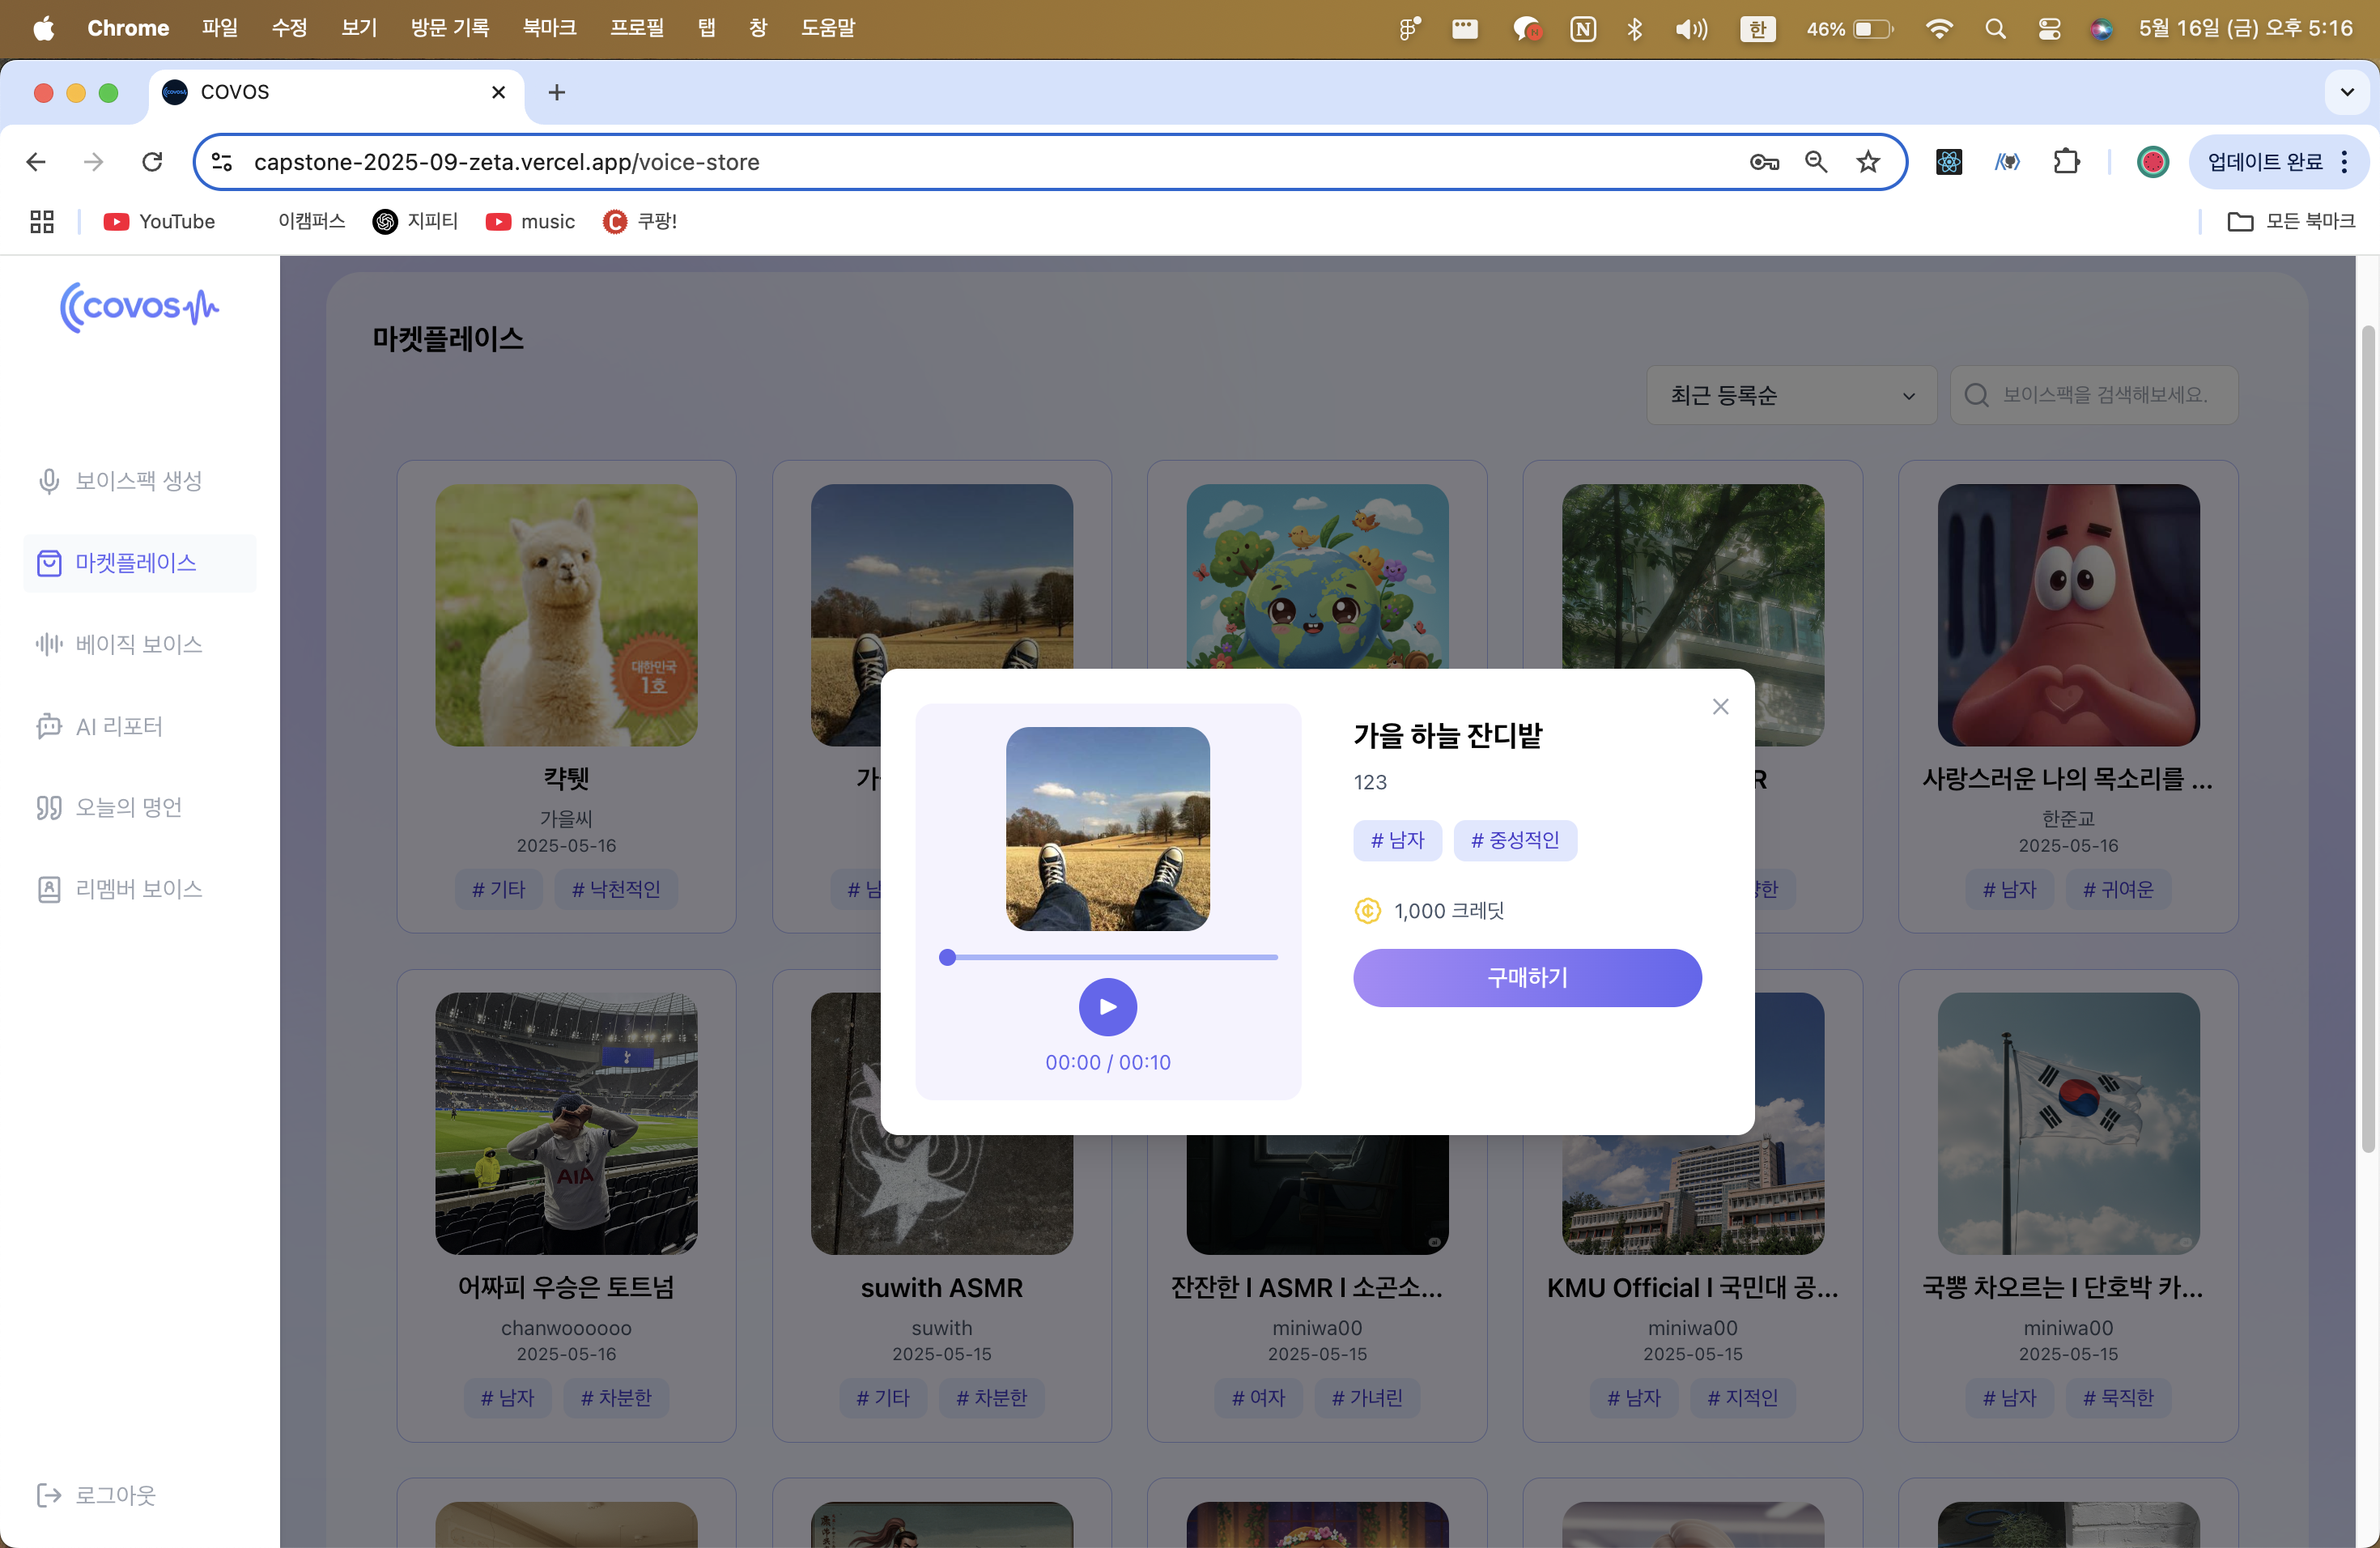Viewport: 2380px width, 1548px height.
Task: Click the zoom magnifier icon in address bar
Action: (1816, 162)
